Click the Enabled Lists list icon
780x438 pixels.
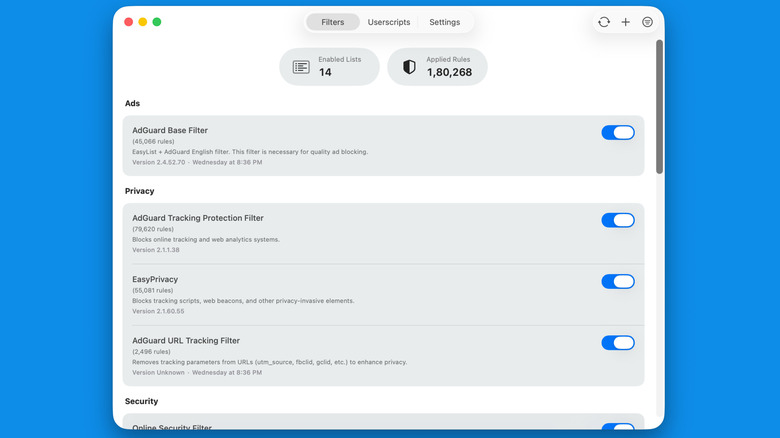(301, 67)
